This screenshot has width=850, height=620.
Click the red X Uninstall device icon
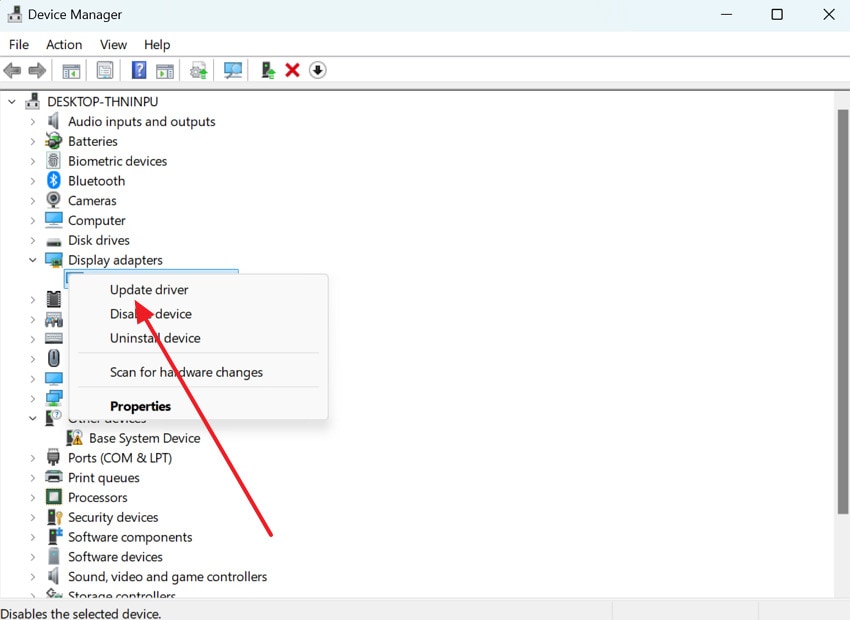(x=292, y=70)
